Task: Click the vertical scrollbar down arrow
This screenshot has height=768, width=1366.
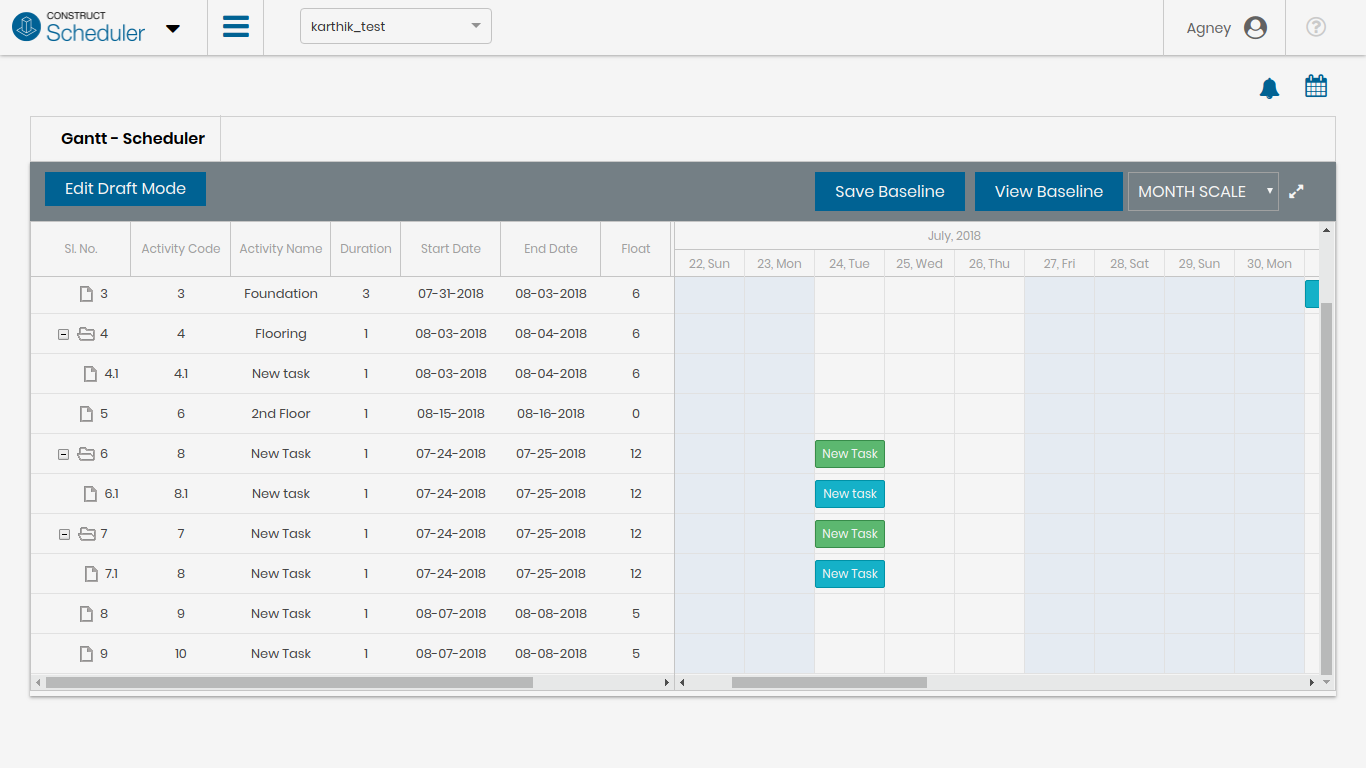Action: coord(1327,682)
